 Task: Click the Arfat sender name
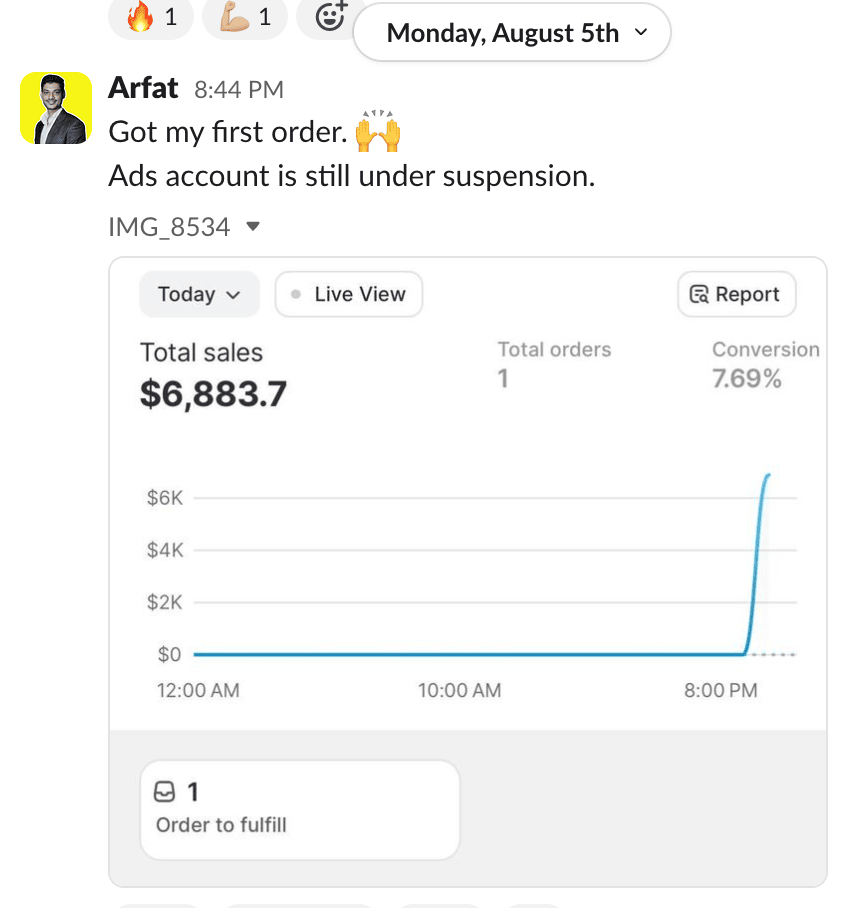142,89
